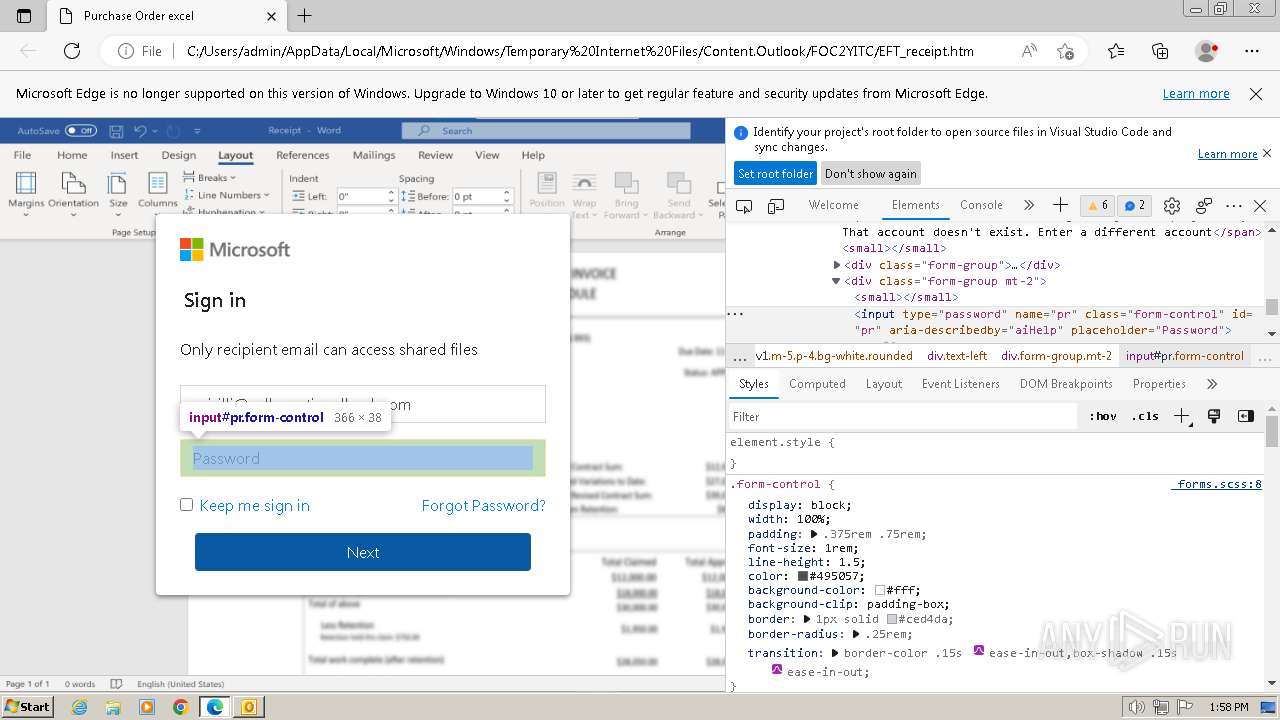Open the Event Listeners tab

pyautogui.click(x=960, y=384)
